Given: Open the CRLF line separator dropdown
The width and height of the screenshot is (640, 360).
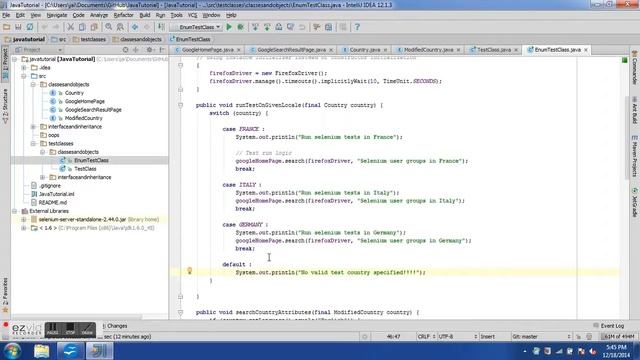Looking at the screenshot, I should [426, 337].
